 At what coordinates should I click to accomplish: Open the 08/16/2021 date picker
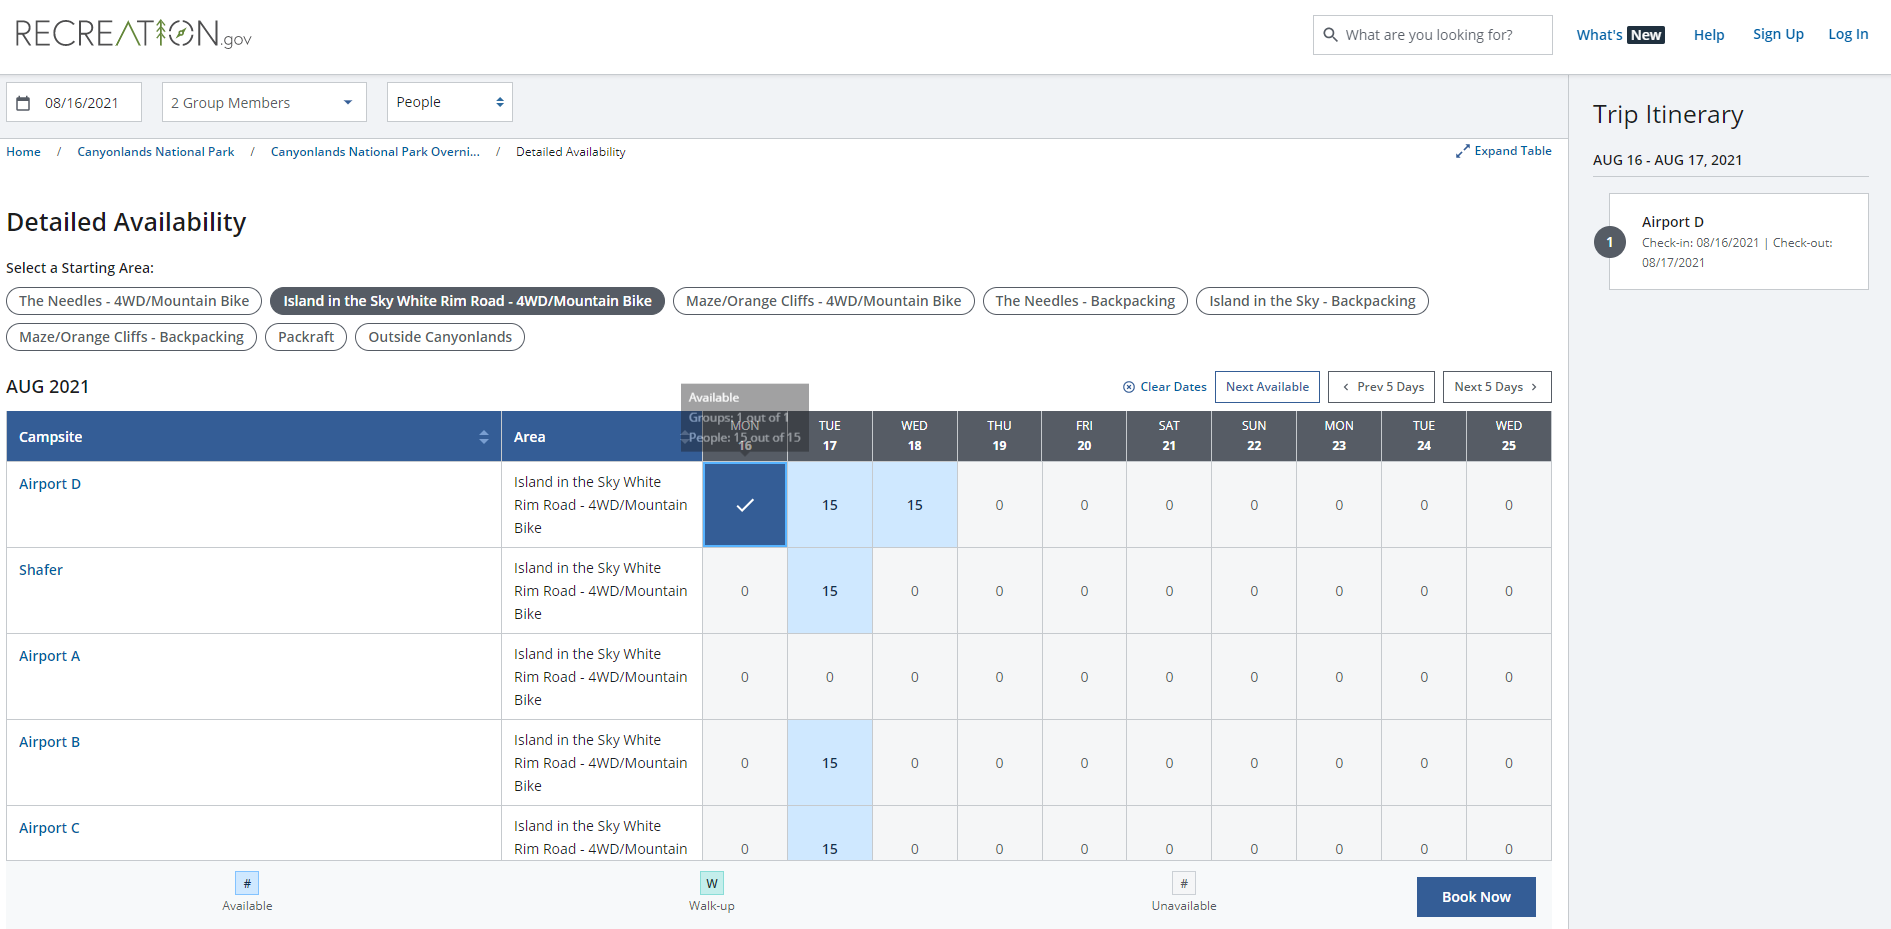coord(74,102)
